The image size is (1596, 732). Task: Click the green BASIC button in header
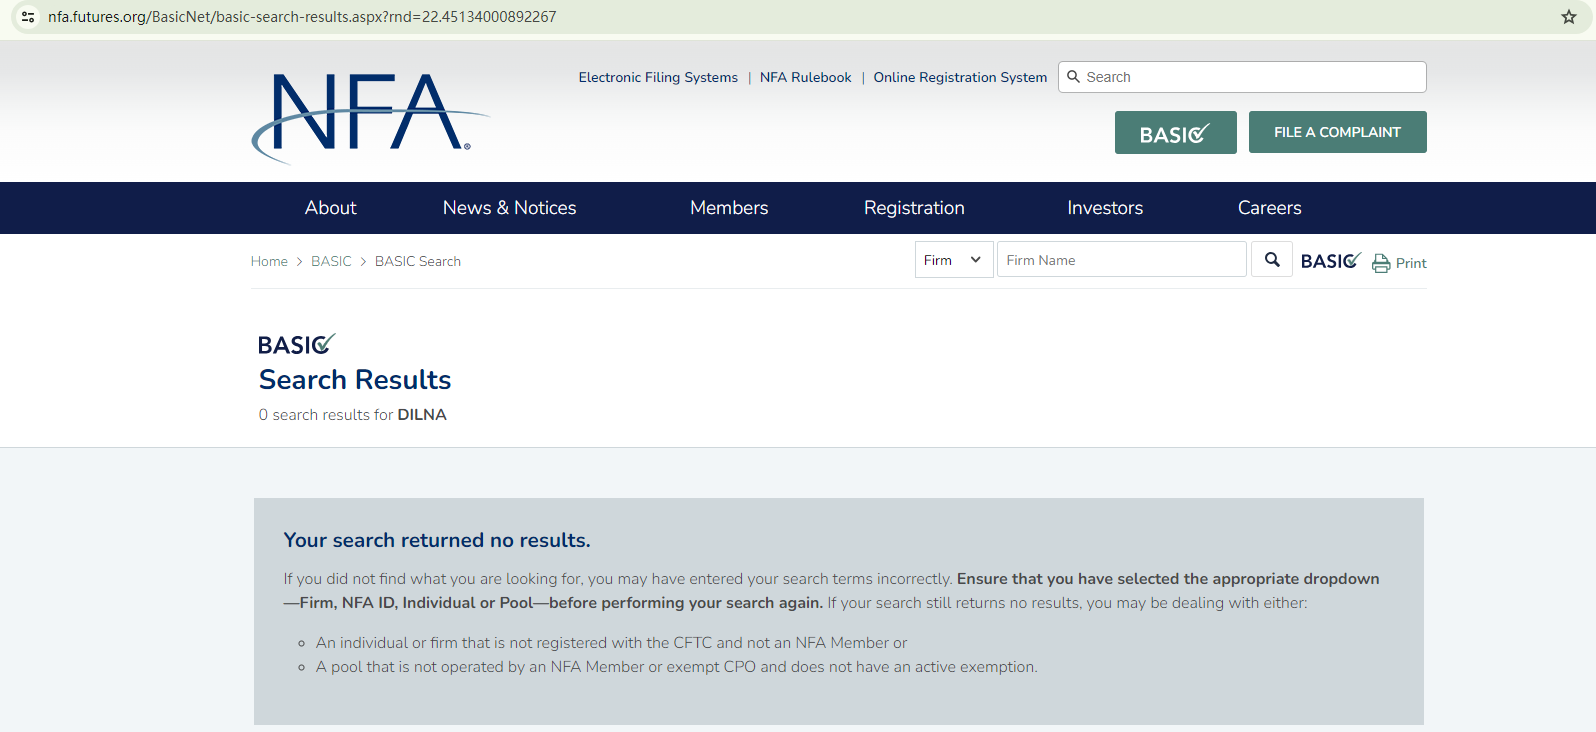coord(1176,132)
